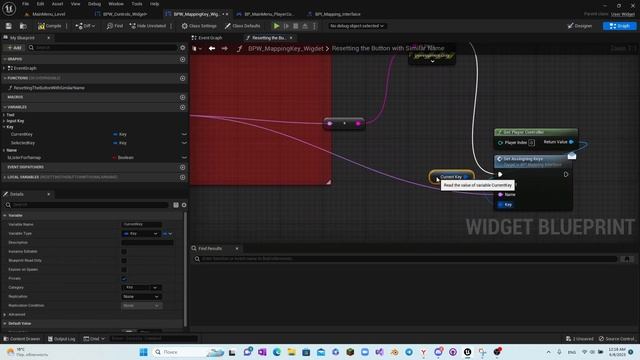Add a local variable with the plus icon

182,177
